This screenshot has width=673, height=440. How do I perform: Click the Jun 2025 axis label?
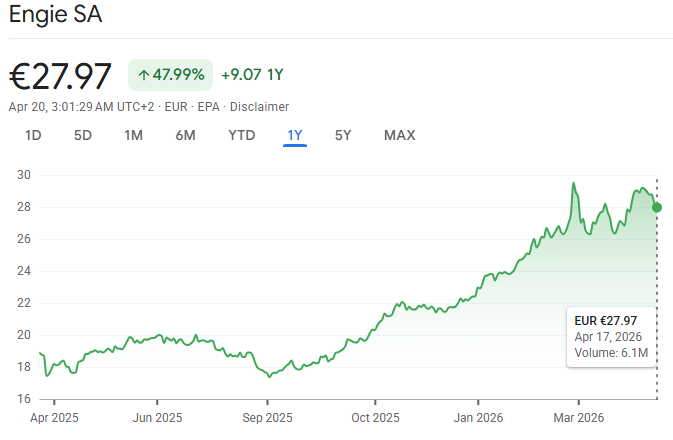pyautogui.click(x=157, y=418)
